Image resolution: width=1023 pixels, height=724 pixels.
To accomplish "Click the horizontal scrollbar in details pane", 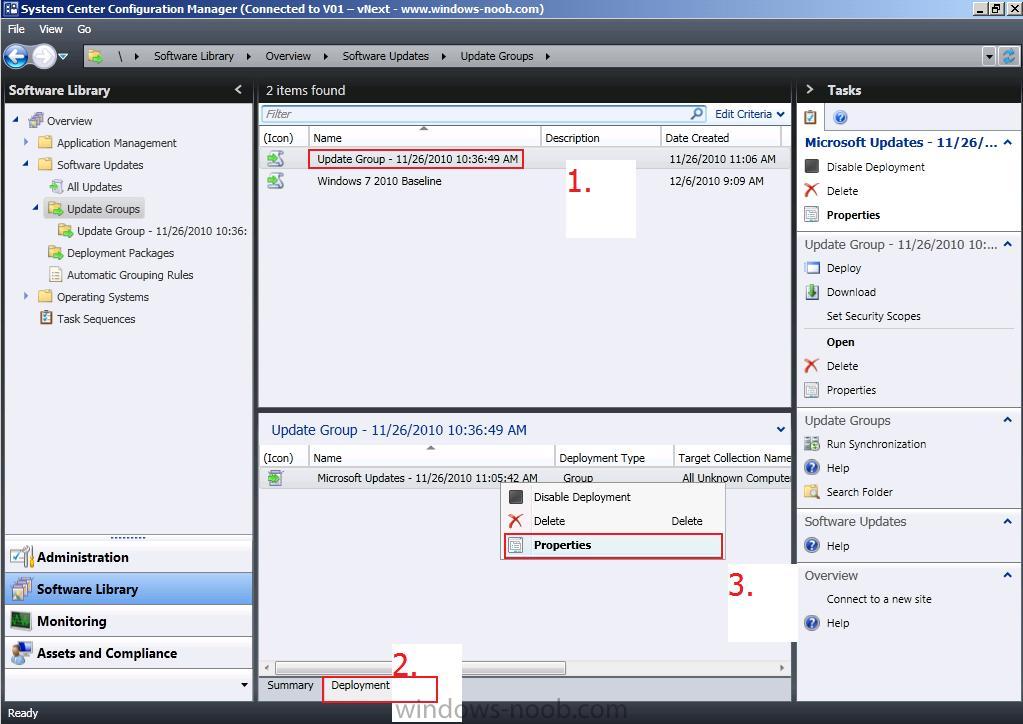I will point(420,668).
